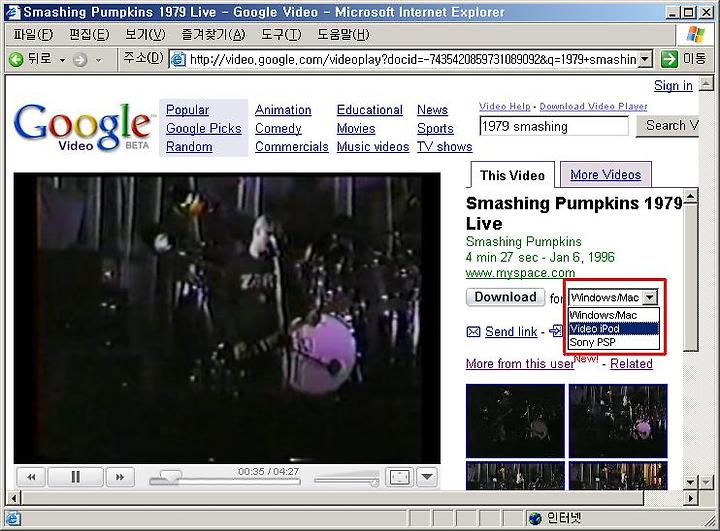
Task: Open the top-right related video thumbnail
Action: [618, 421]
